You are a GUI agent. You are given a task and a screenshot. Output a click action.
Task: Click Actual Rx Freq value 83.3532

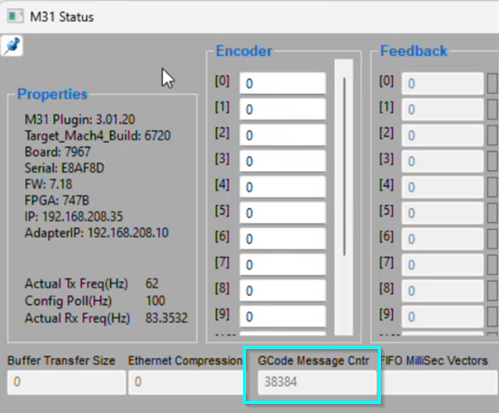pos(166,318)
